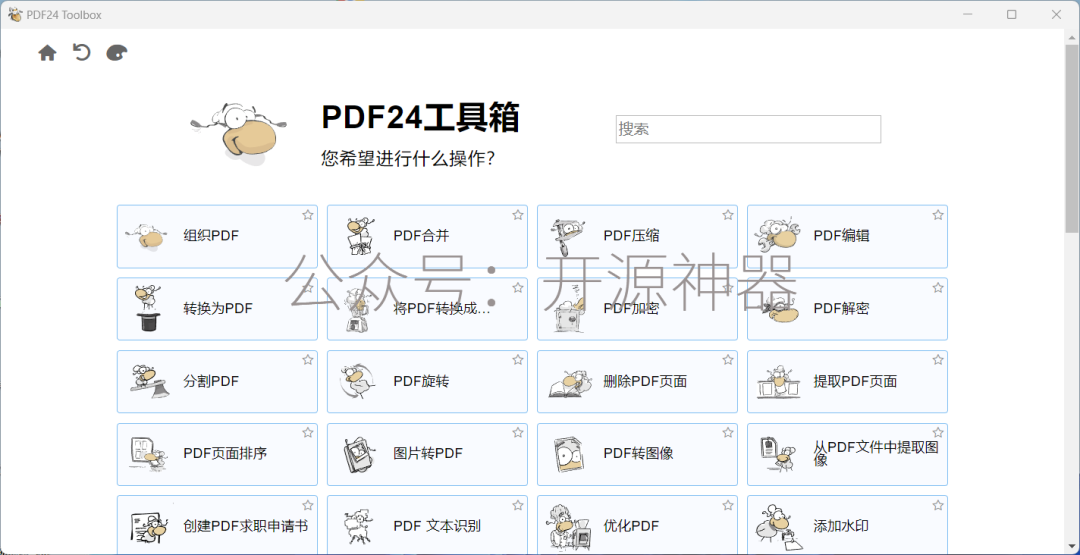Click the PDF24 Toolbox title bar icon

(x=14, y=14)
